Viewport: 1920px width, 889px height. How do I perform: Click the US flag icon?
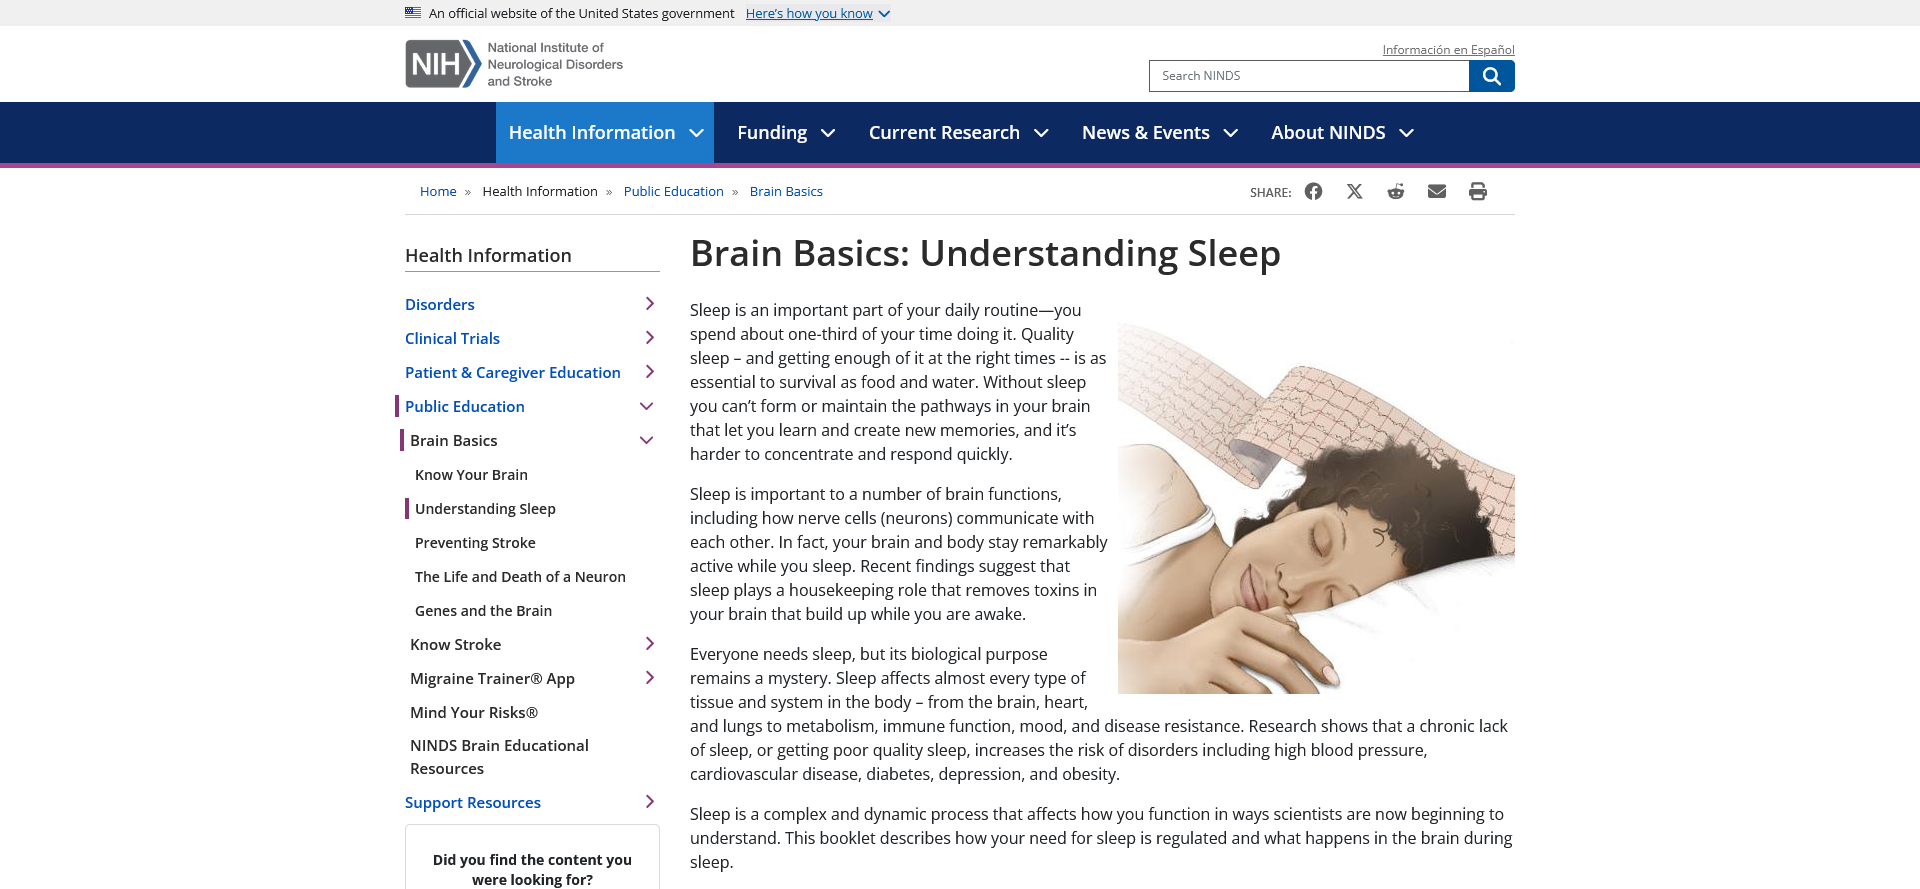(x=413, y=13)
